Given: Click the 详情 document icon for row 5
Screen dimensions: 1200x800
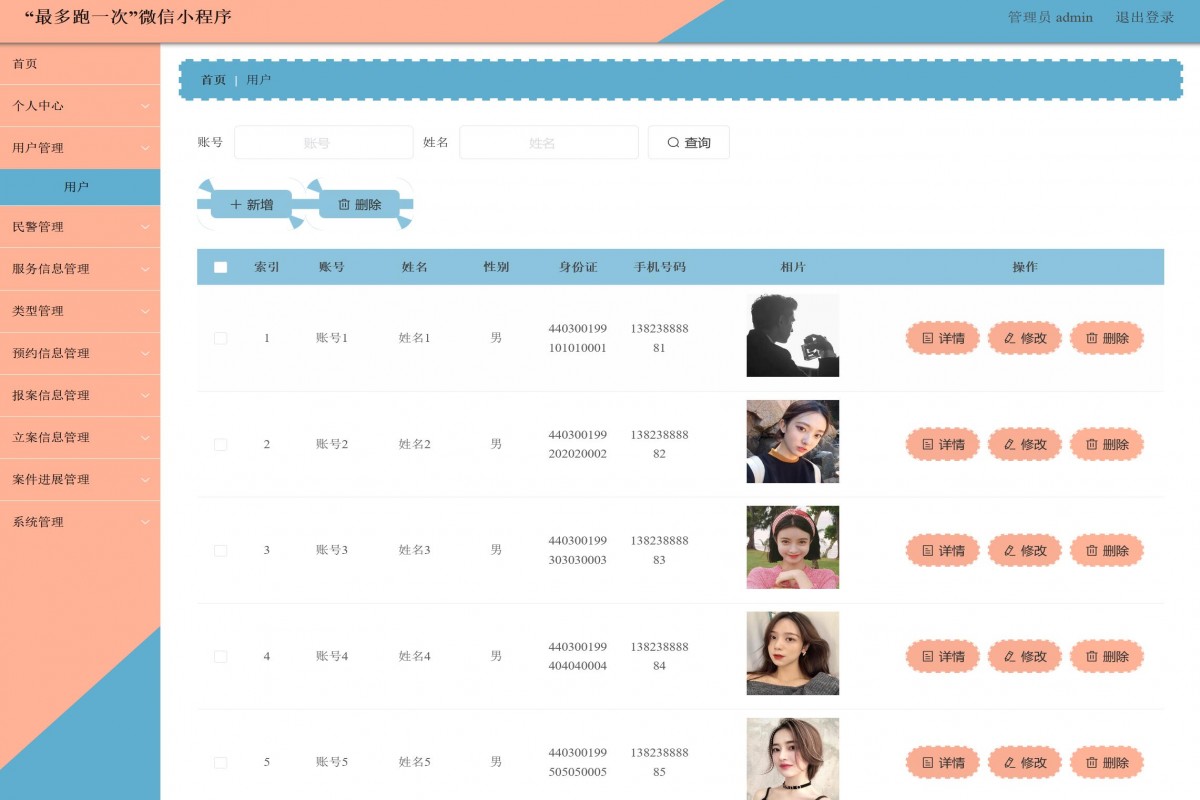Looking at the screenshot, I should point(927,763).
